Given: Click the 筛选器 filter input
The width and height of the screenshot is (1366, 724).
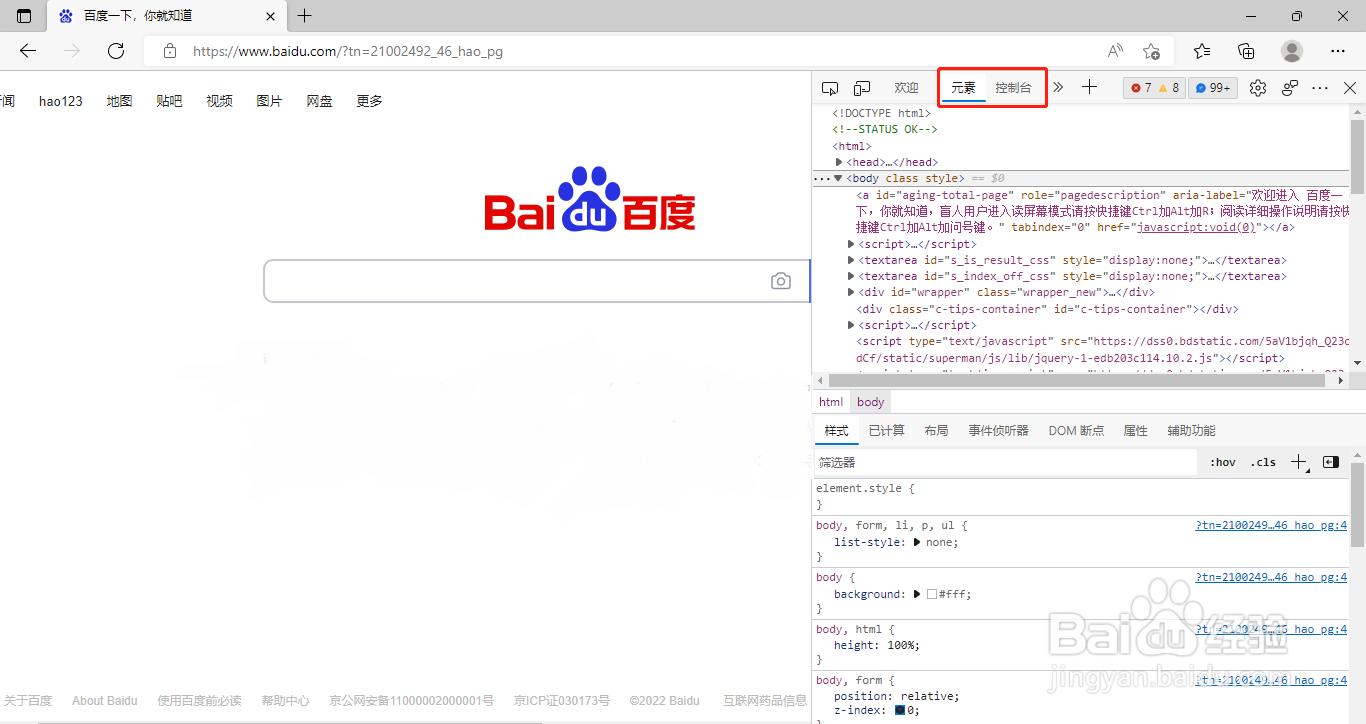Looking at the screenshot, I should pos(1004,462).
